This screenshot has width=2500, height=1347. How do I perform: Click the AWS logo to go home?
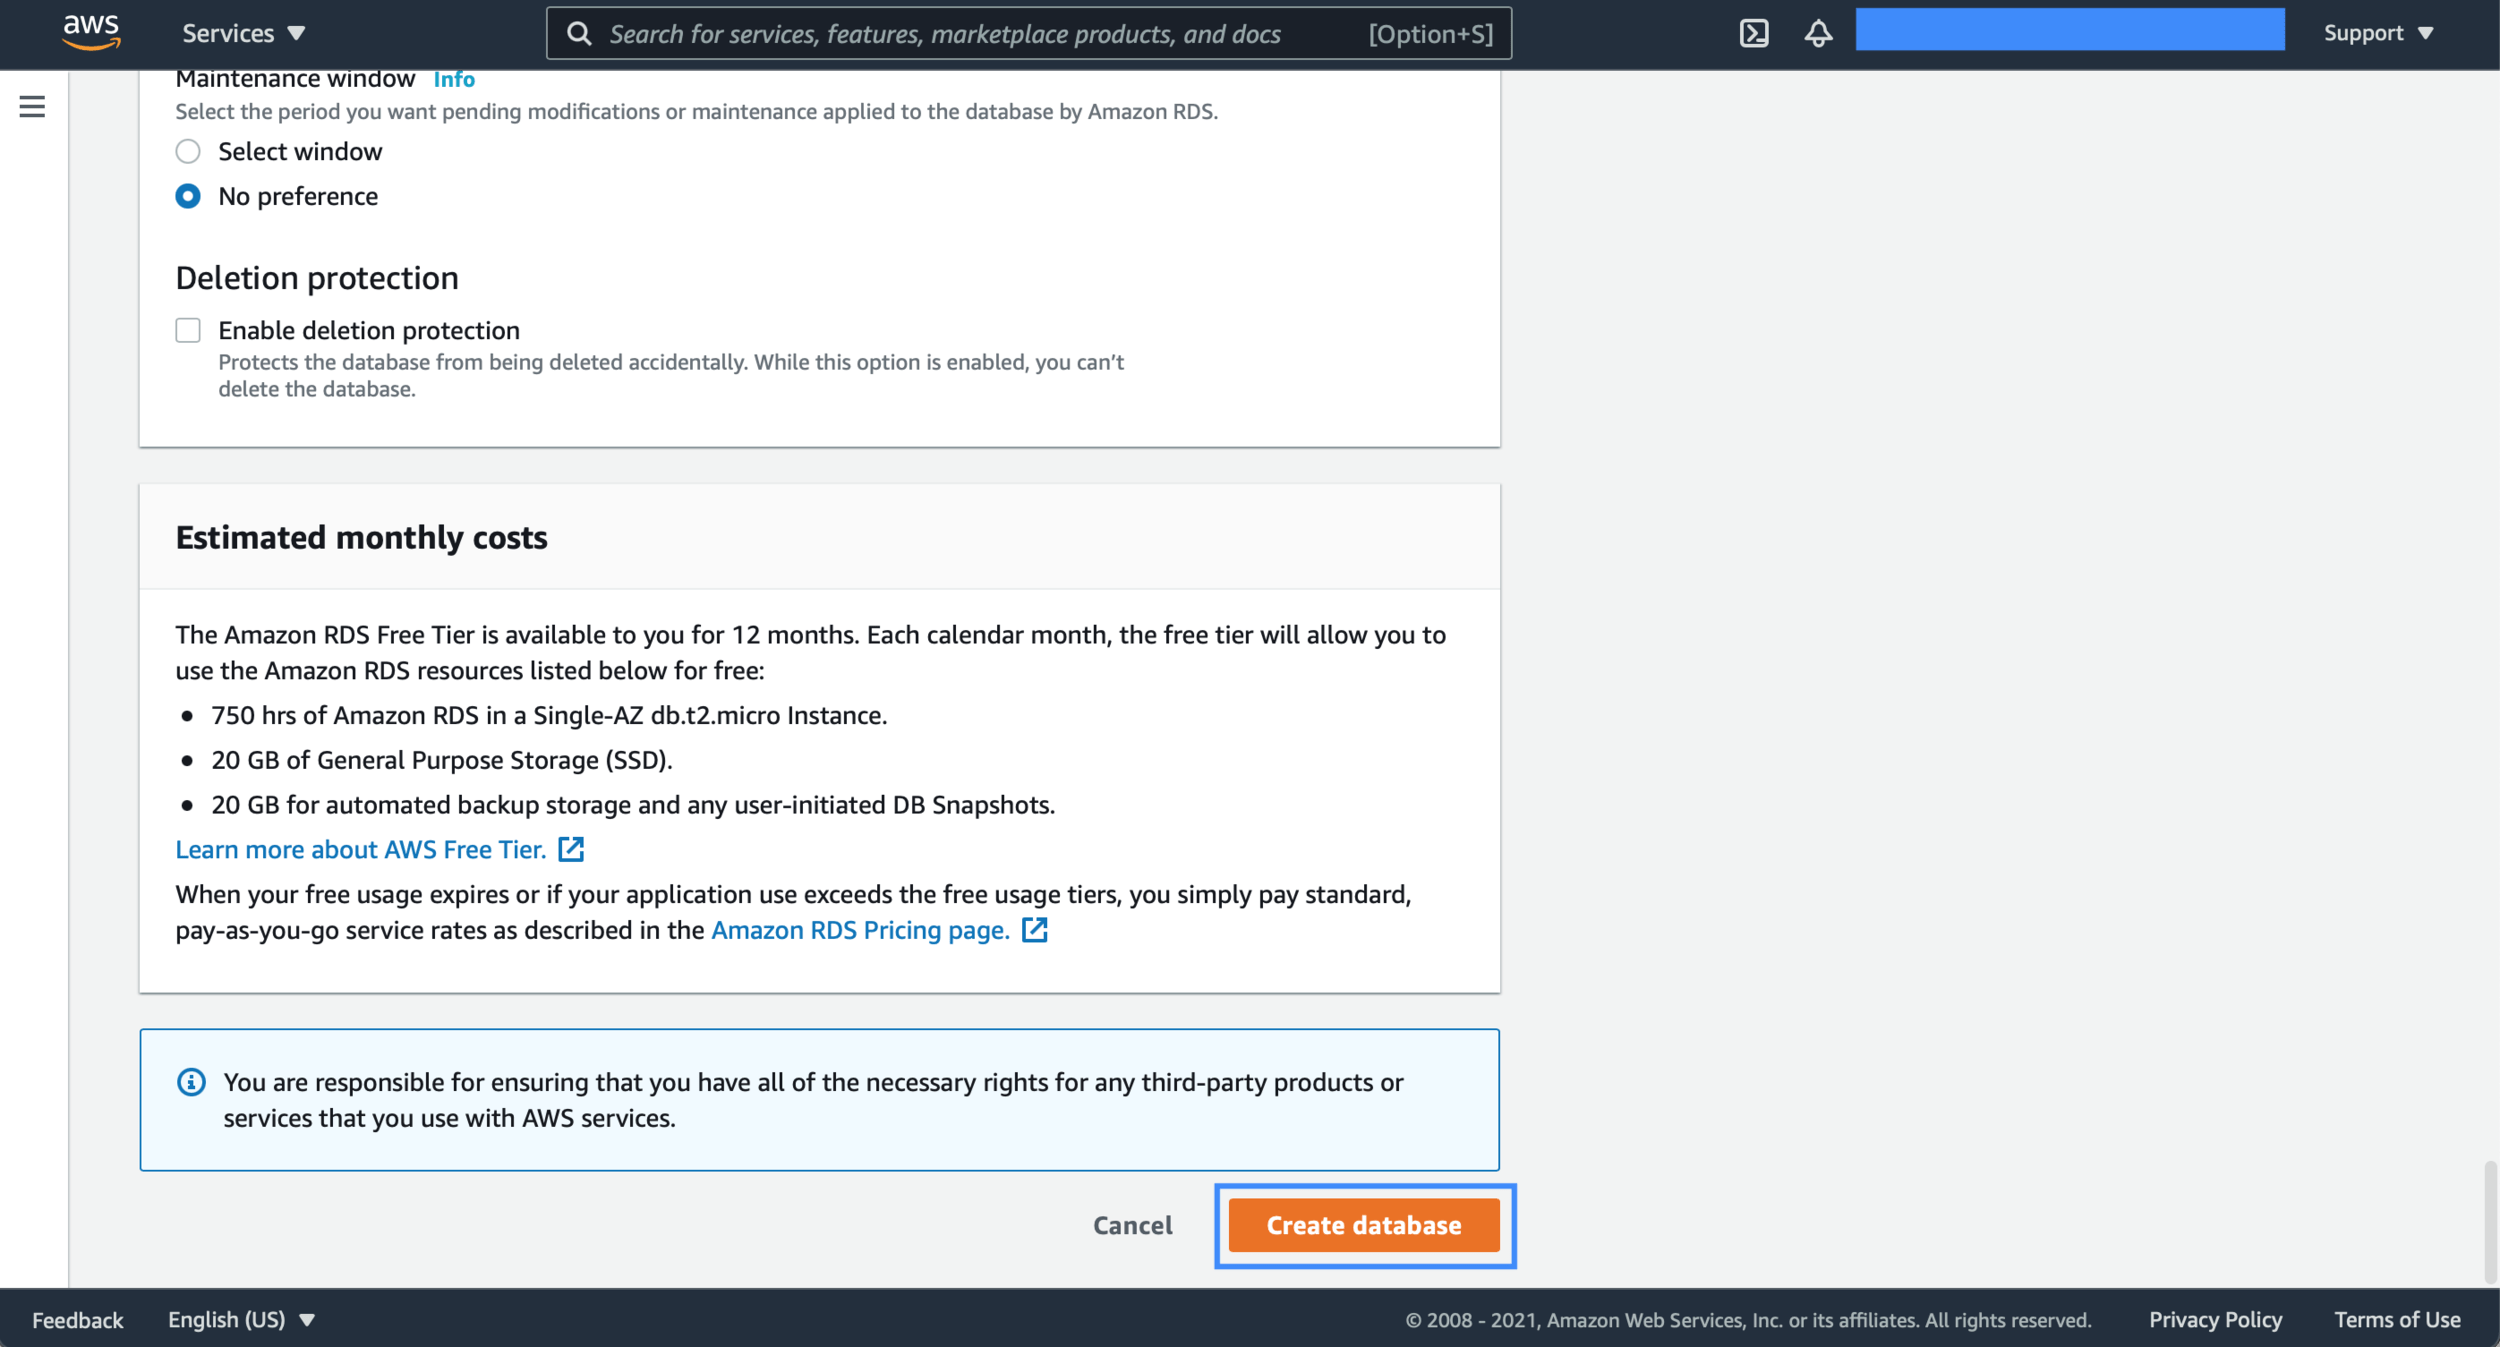click(x=91, y=31)
